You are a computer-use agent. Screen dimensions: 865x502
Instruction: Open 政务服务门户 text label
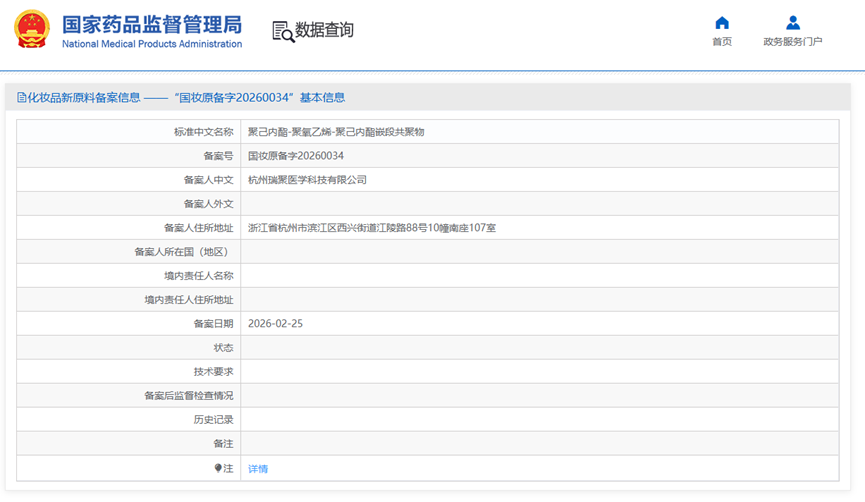point(792,42)
